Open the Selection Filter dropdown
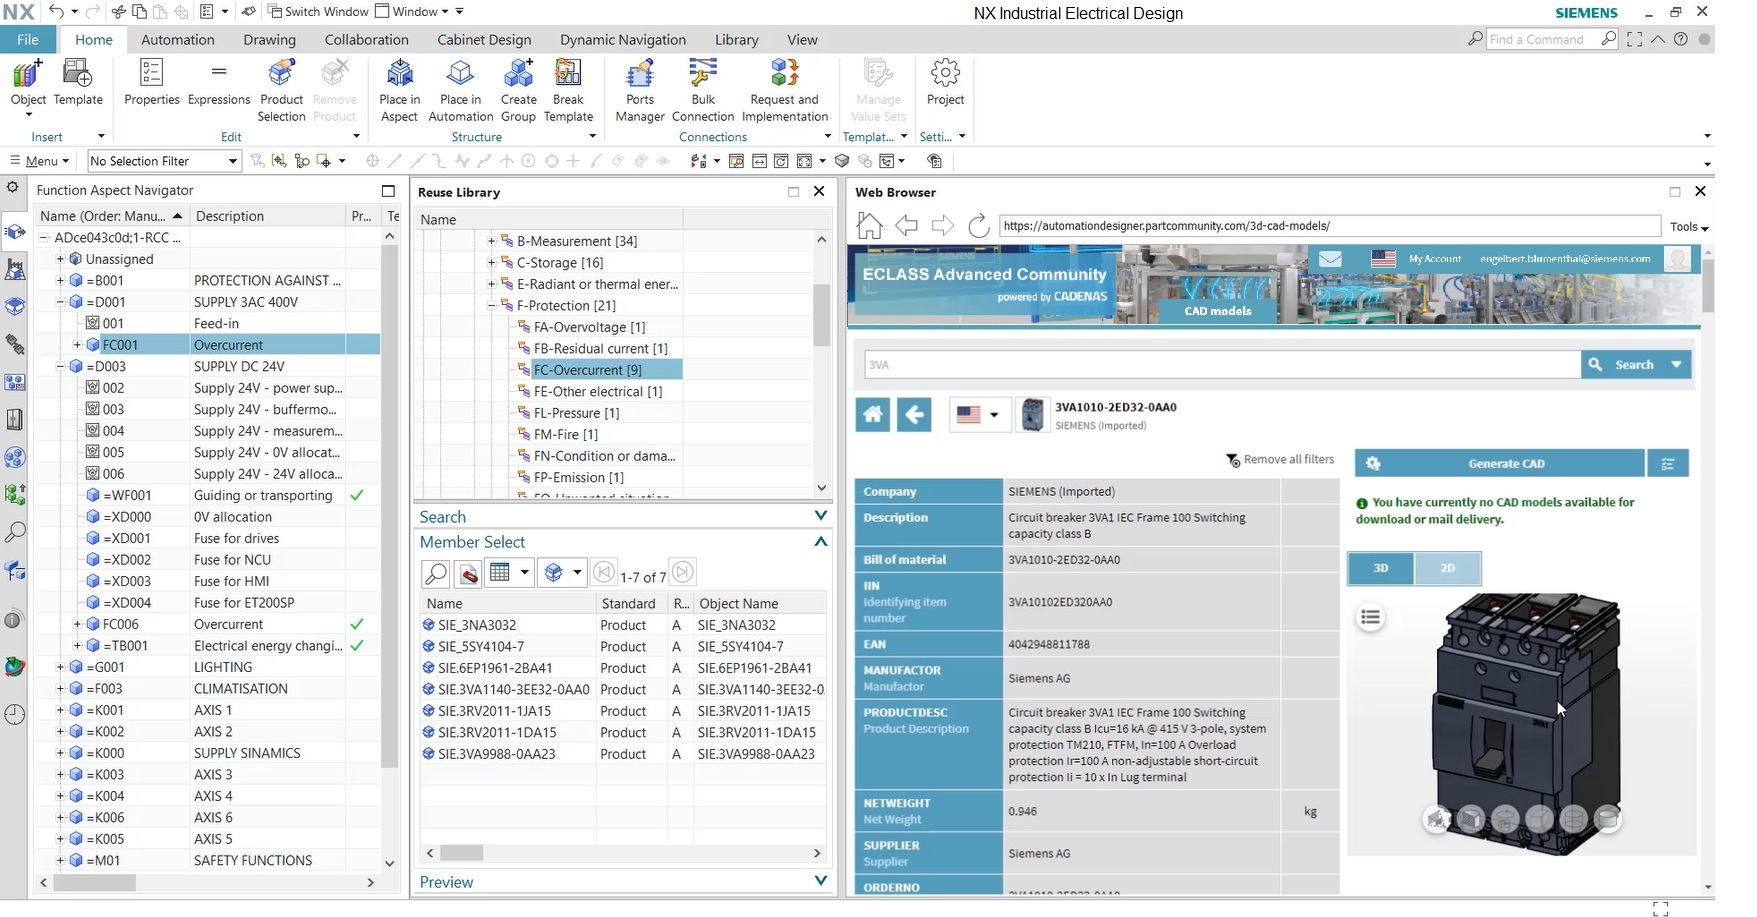The image size is (1757, 917). click(164, 161)
